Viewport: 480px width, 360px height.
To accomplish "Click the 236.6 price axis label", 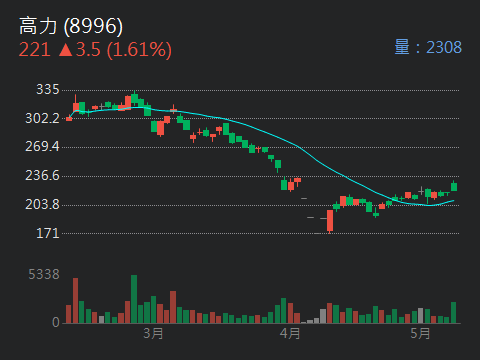I will point(42,176).
